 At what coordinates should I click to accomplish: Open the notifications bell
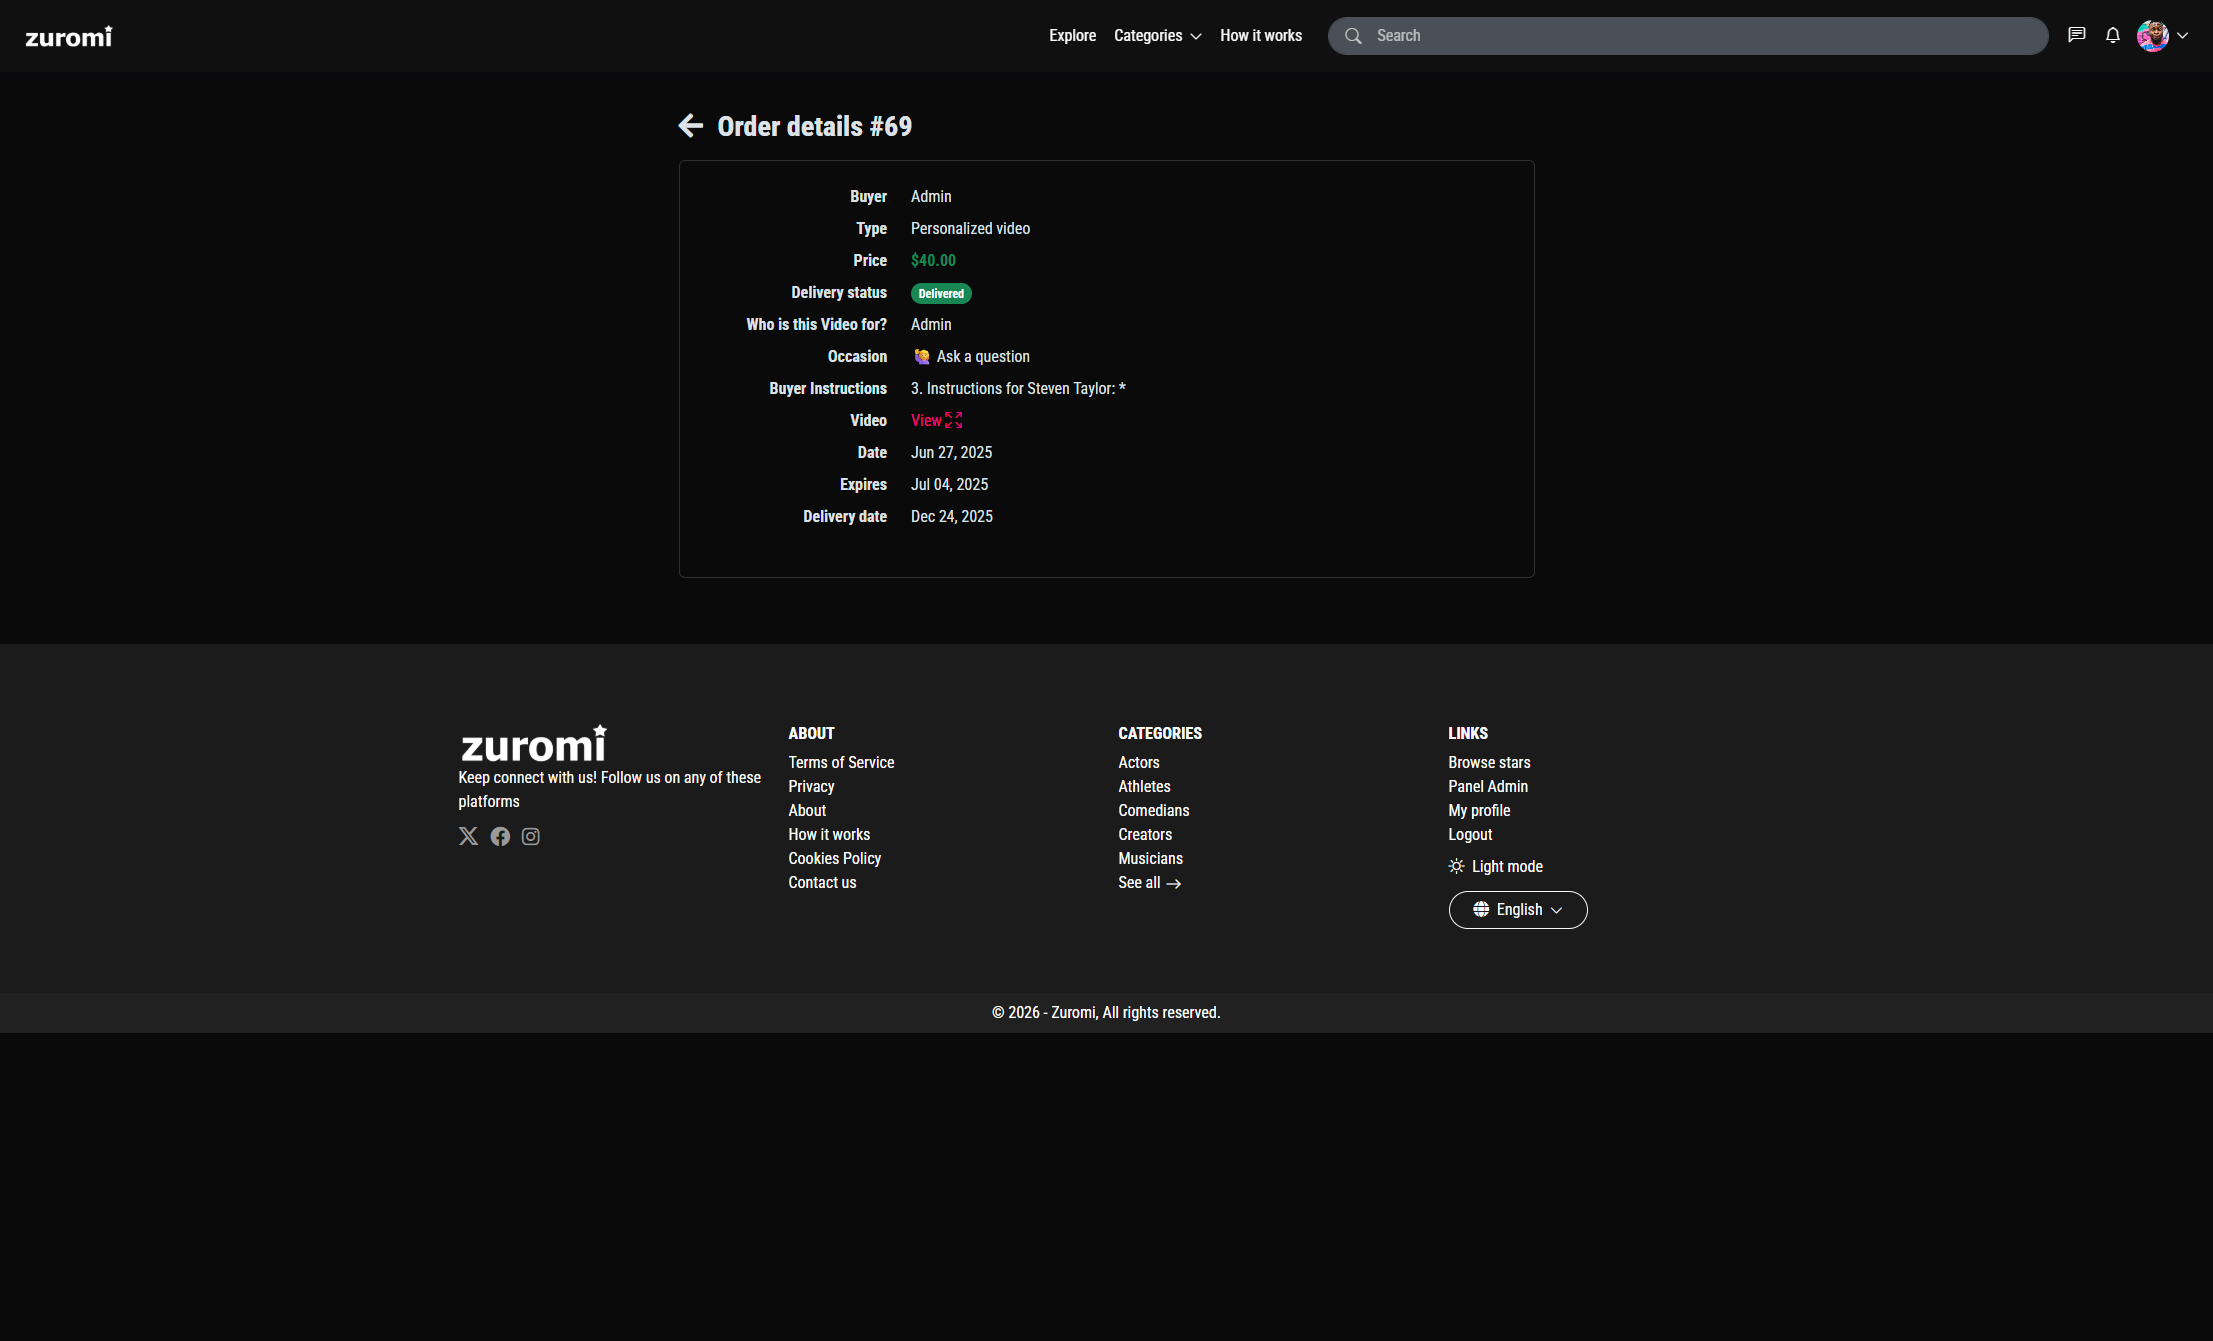click(x=2113, y=35)
